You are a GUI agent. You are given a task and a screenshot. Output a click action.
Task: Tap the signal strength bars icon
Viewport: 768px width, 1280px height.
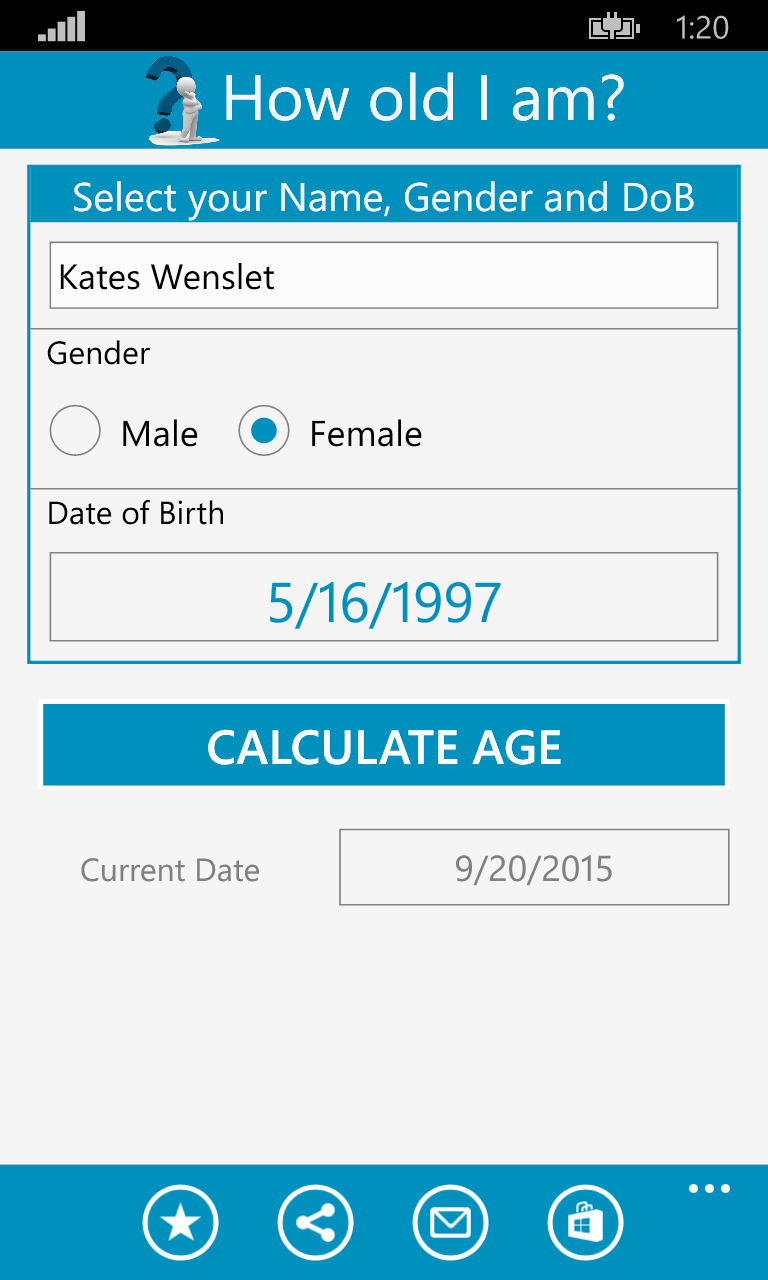62,27
